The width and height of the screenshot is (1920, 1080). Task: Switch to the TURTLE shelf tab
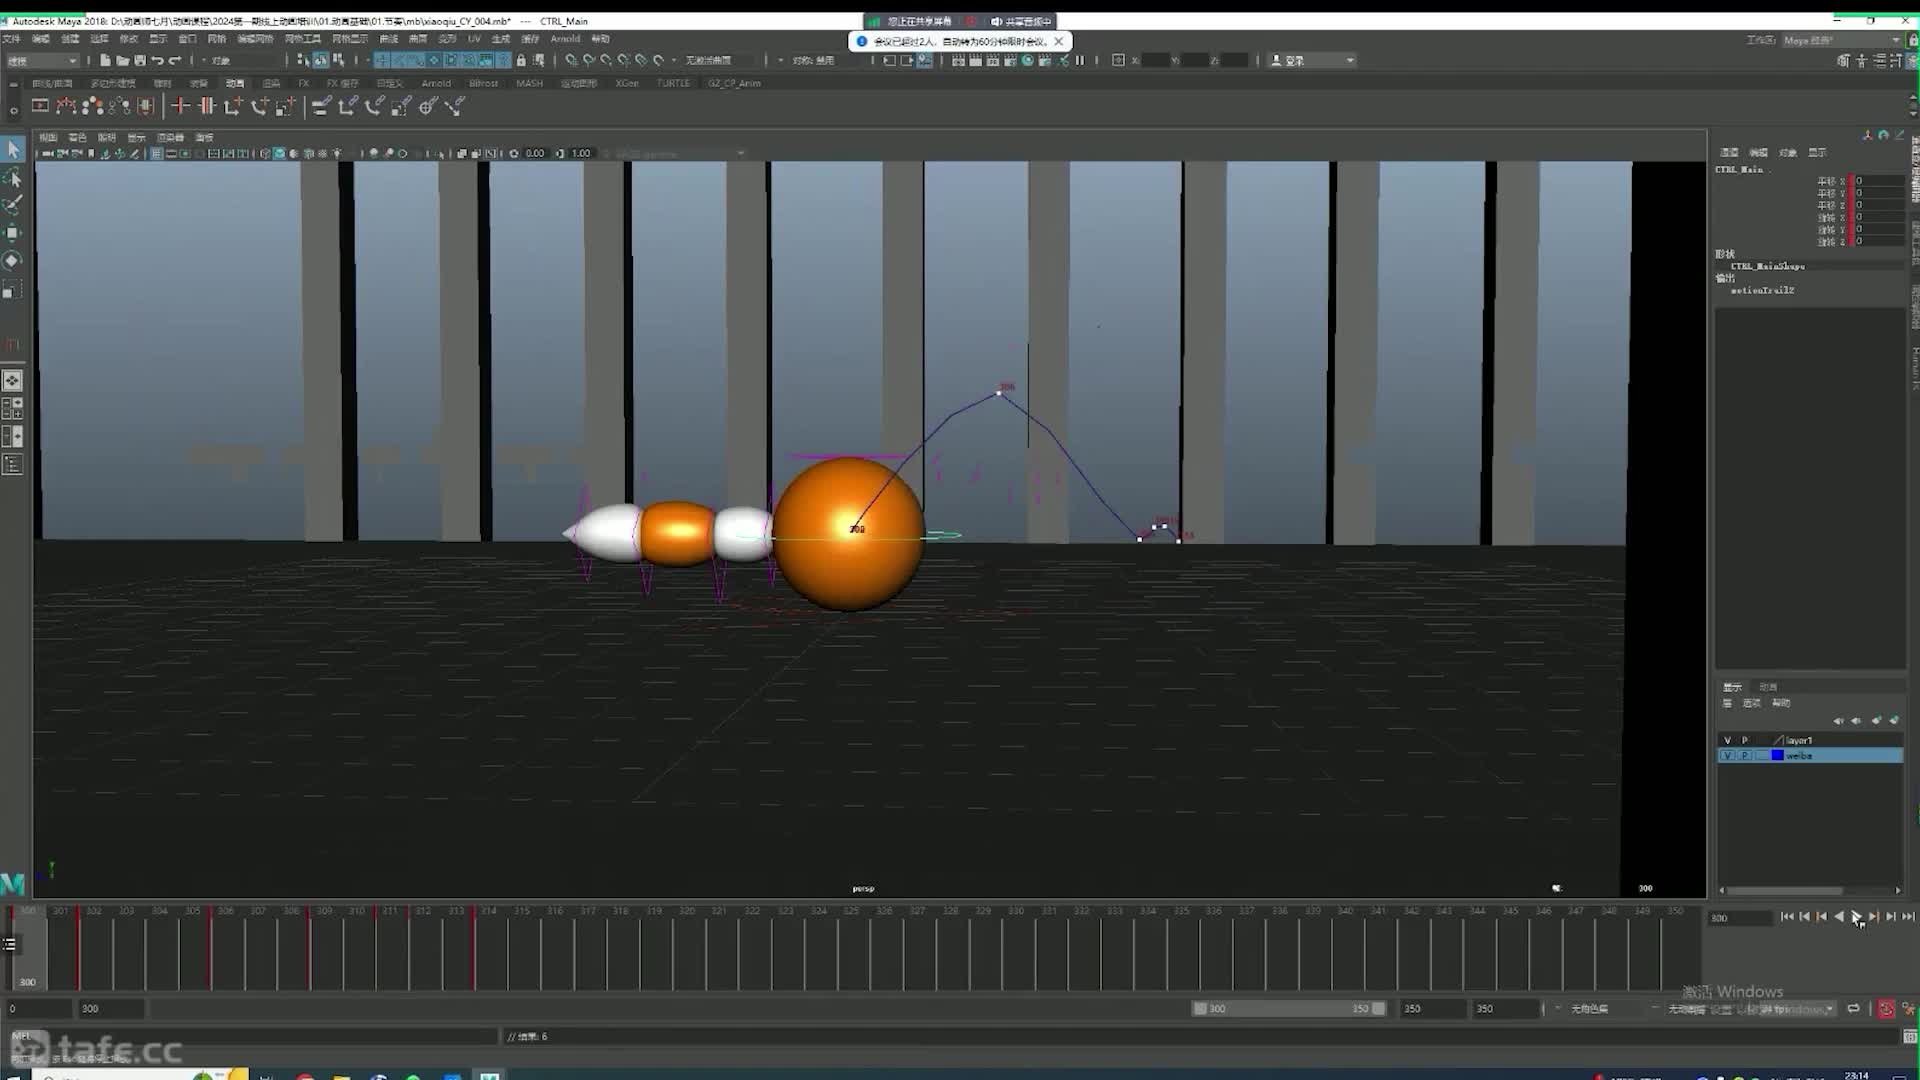(673, 83)
